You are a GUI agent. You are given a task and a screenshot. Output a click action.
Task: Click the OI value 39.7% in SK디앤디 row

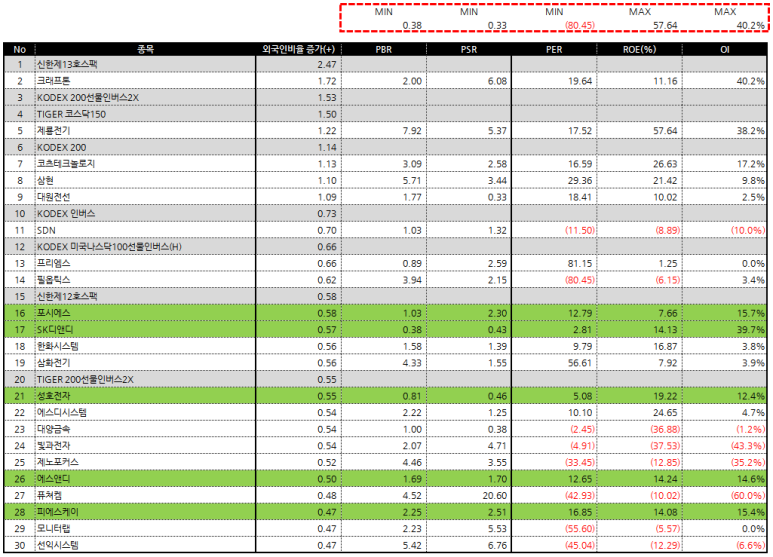(750, 330)
